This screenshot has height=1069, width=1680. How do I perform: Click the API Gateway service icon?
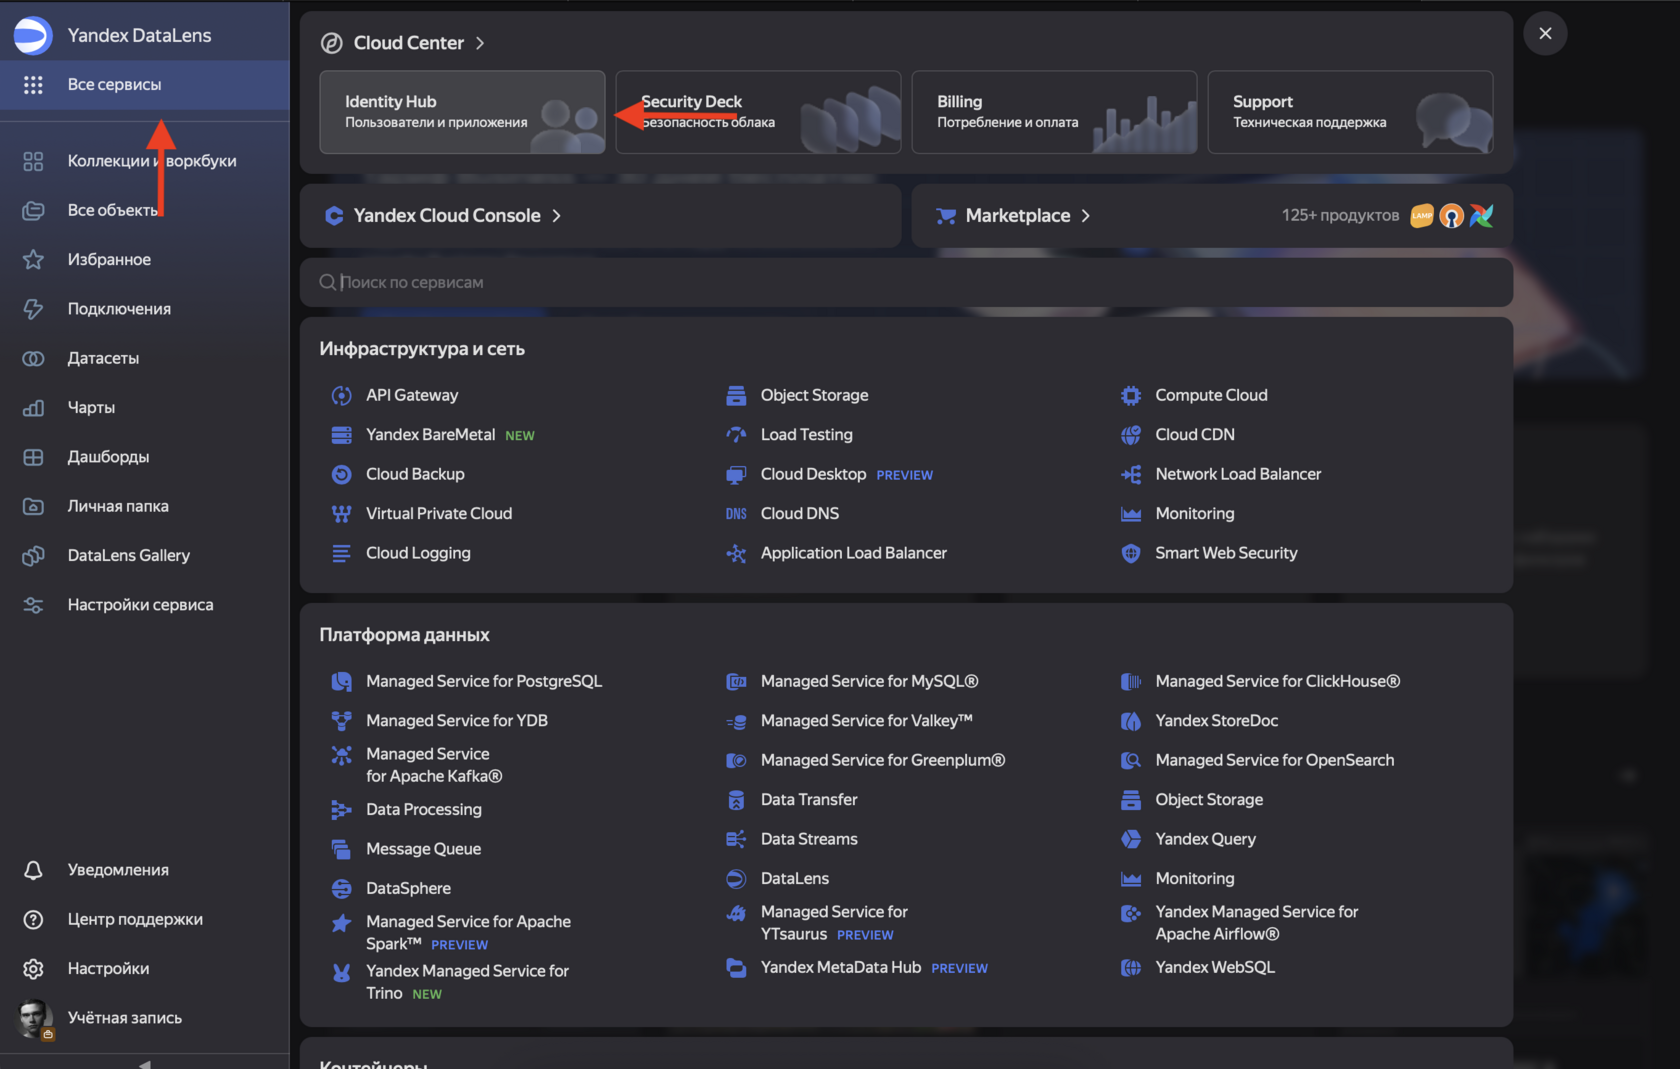tap(341, 396)
